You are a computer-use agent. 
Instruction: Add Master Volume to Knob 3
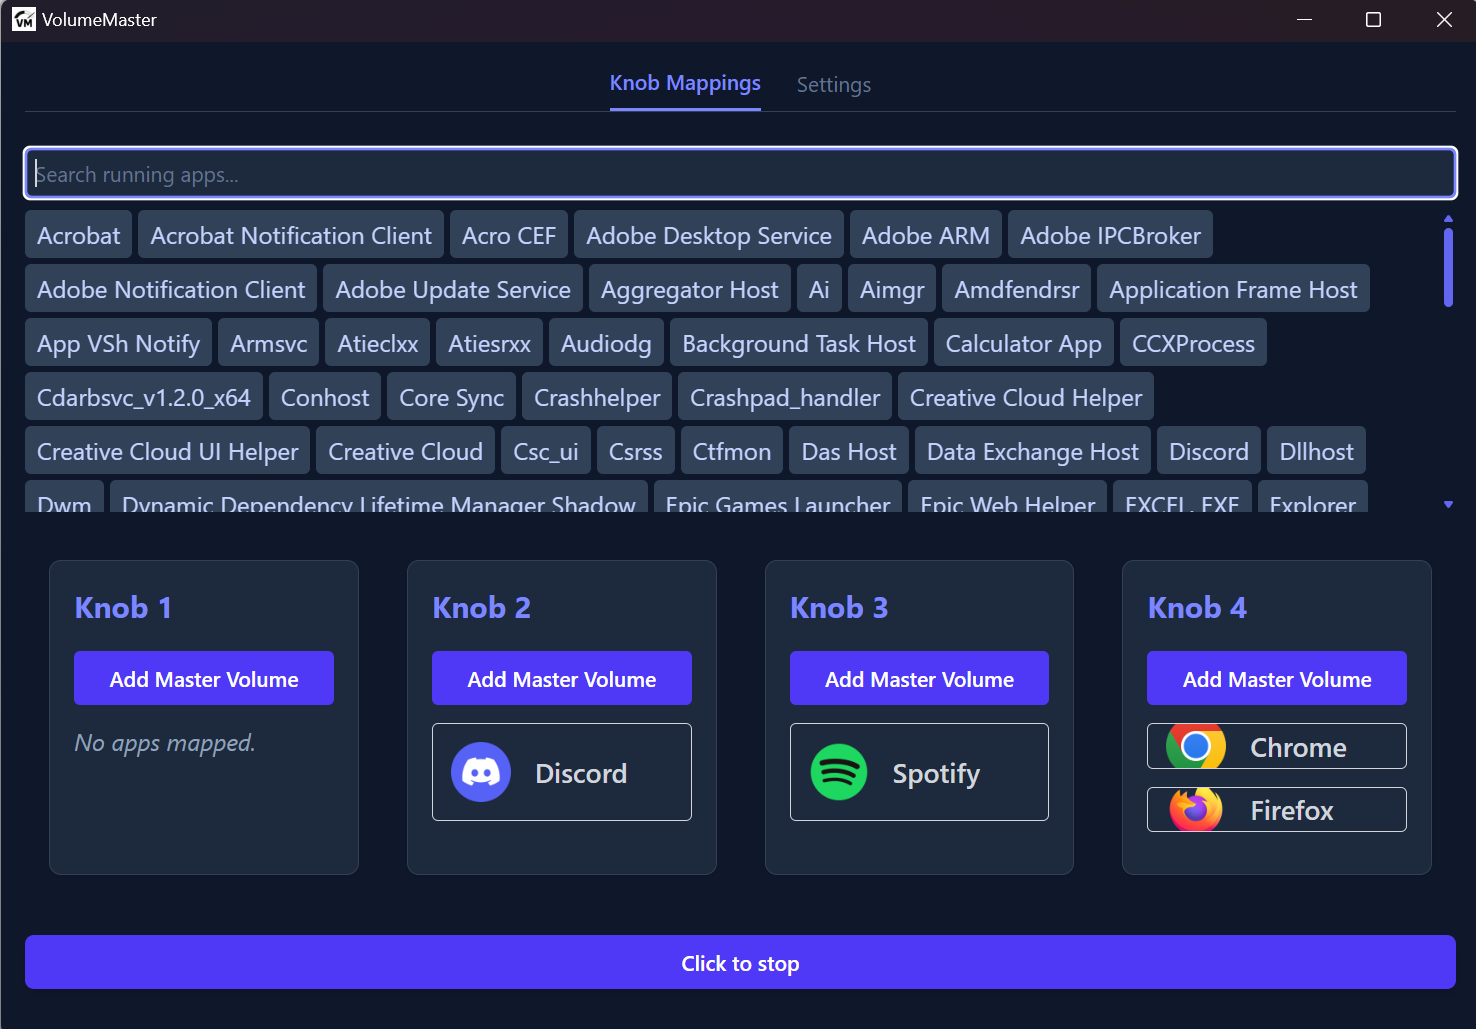[919, 679]
